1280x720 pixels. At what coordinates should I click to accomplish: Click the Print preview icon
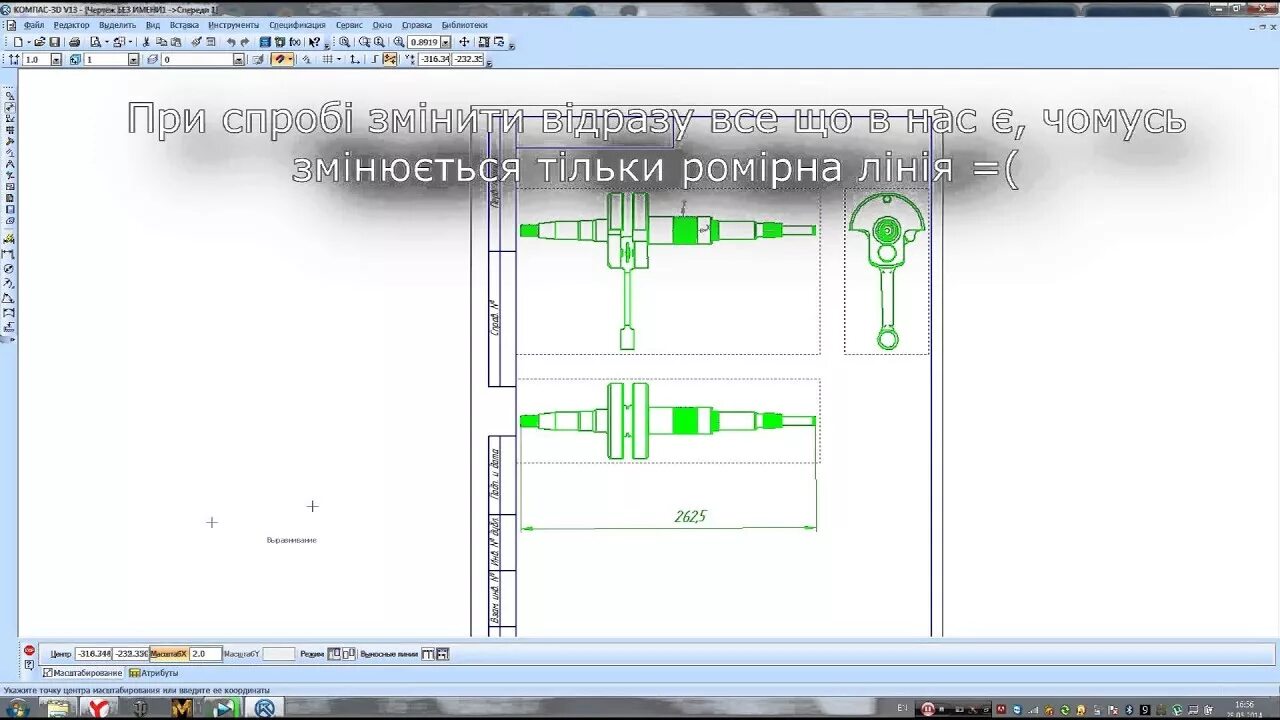(95, 42)
